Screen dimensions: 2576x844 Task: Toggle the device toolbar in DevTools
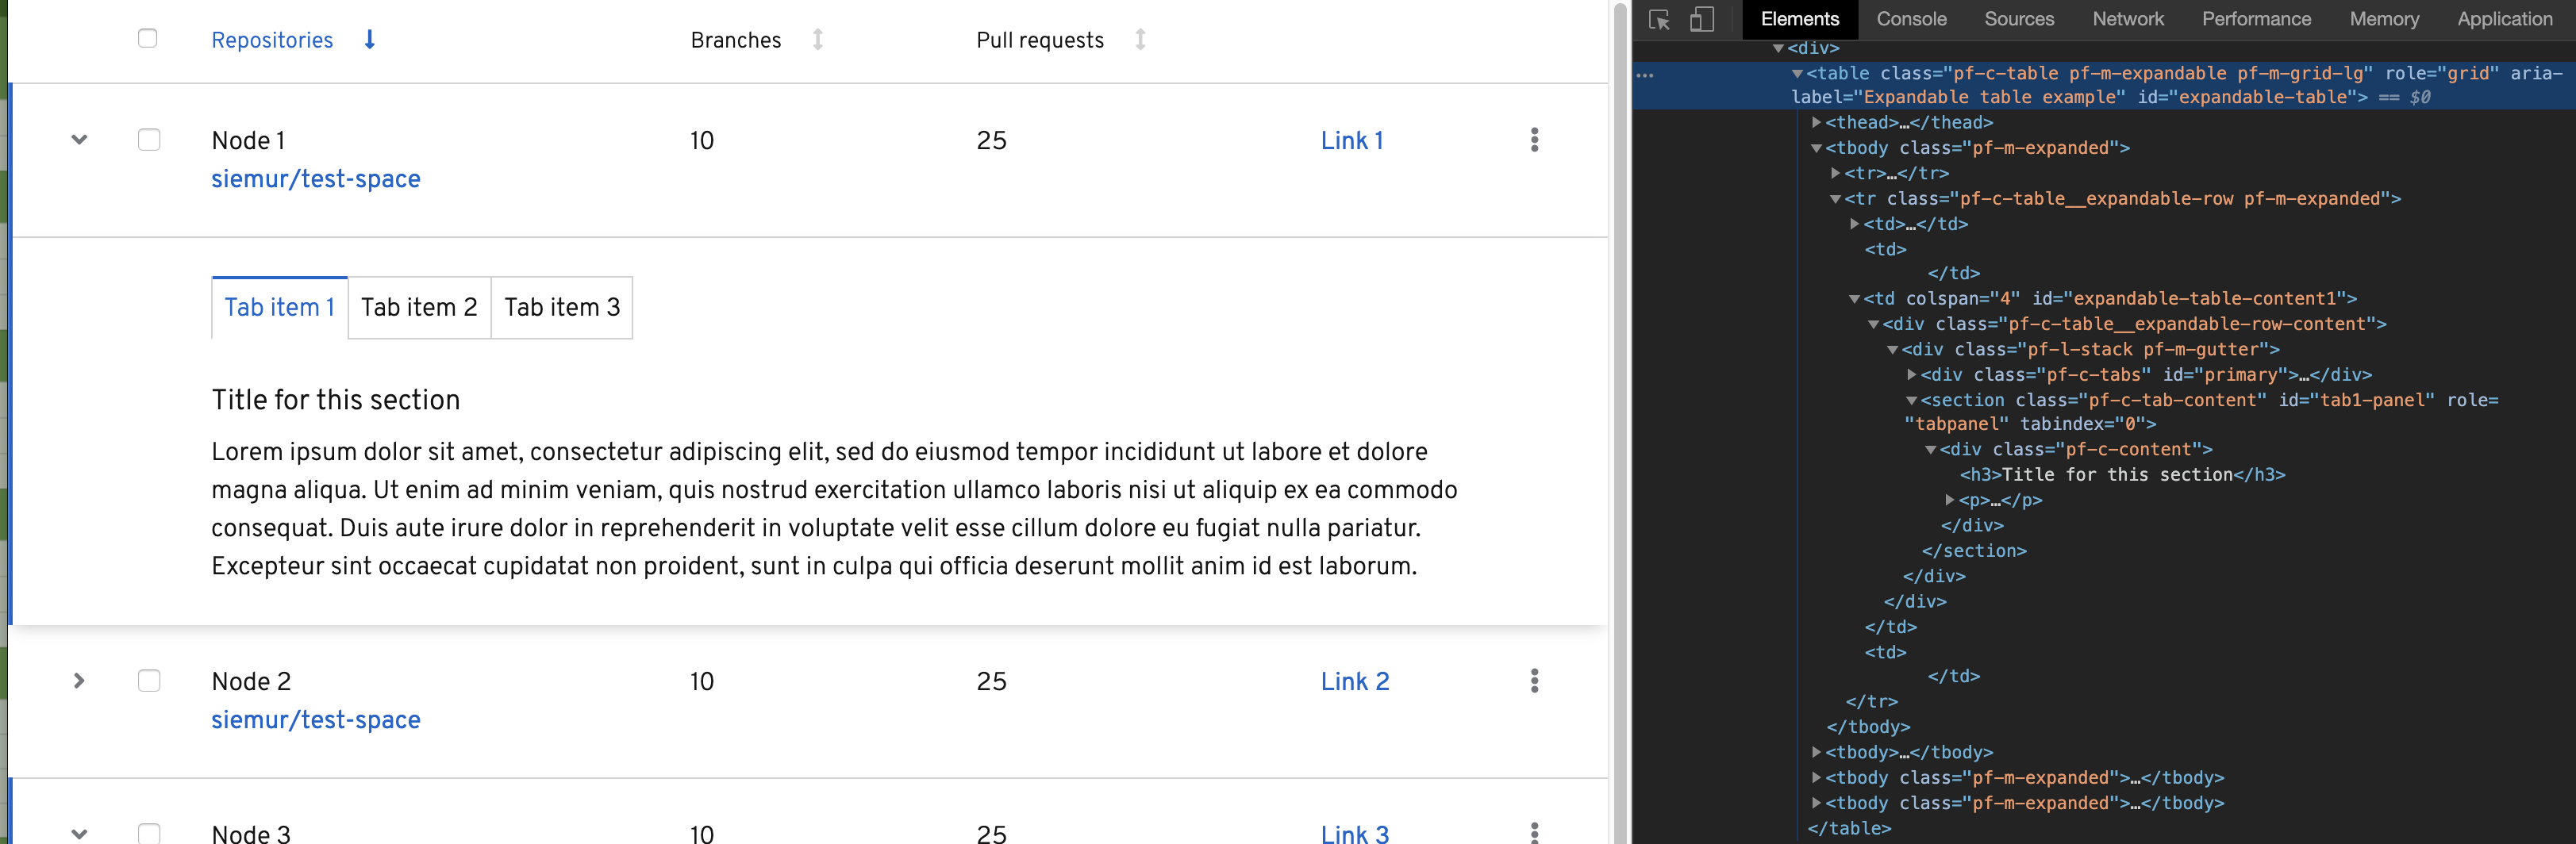tap(1702, 19)
